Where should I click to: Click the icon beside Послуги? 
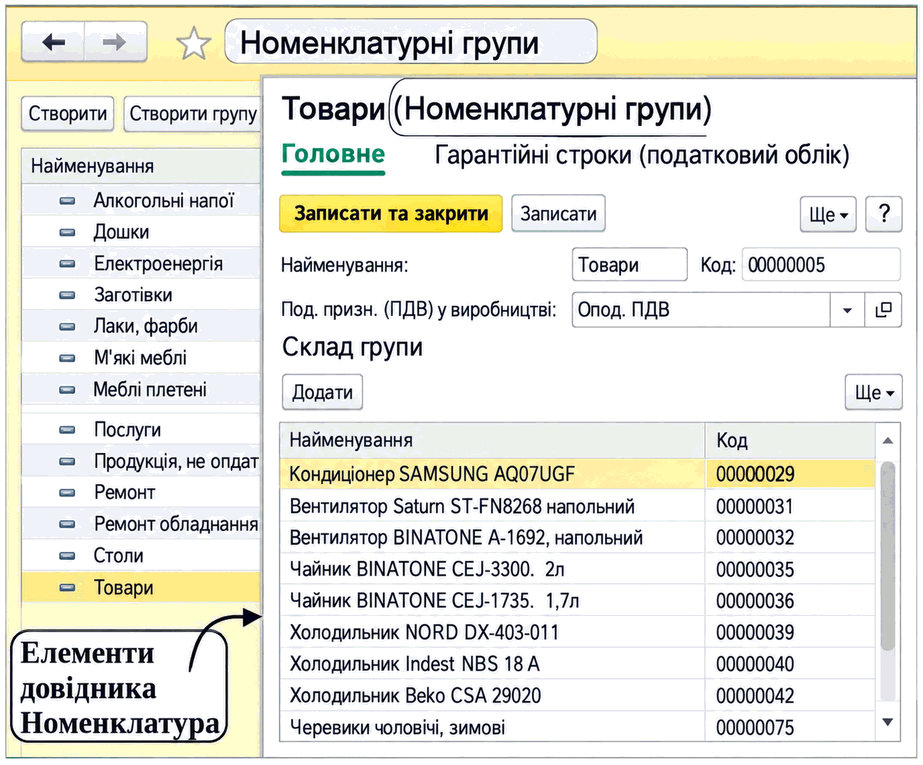68,430
